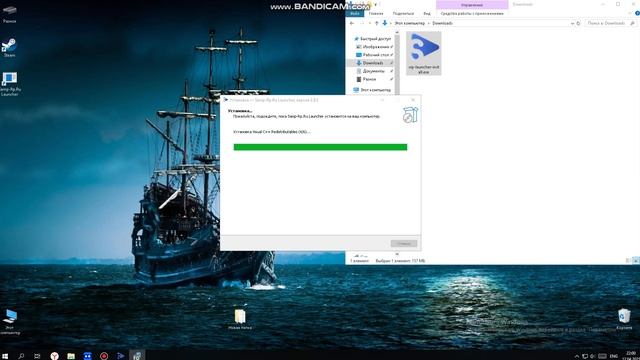
Task: Expand the Explorer ribbon chevron
Action: [630, 13]
